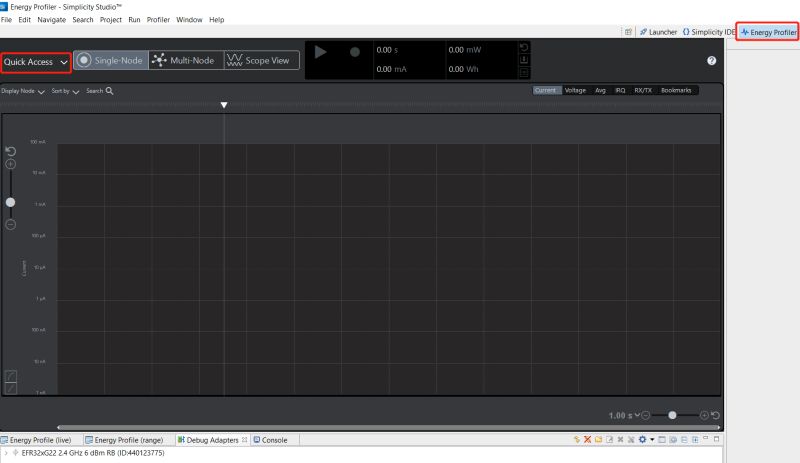This screenshot has width=800, height=463.
Task: Switch to Multi-Node view mode
Action: [186, 60]
